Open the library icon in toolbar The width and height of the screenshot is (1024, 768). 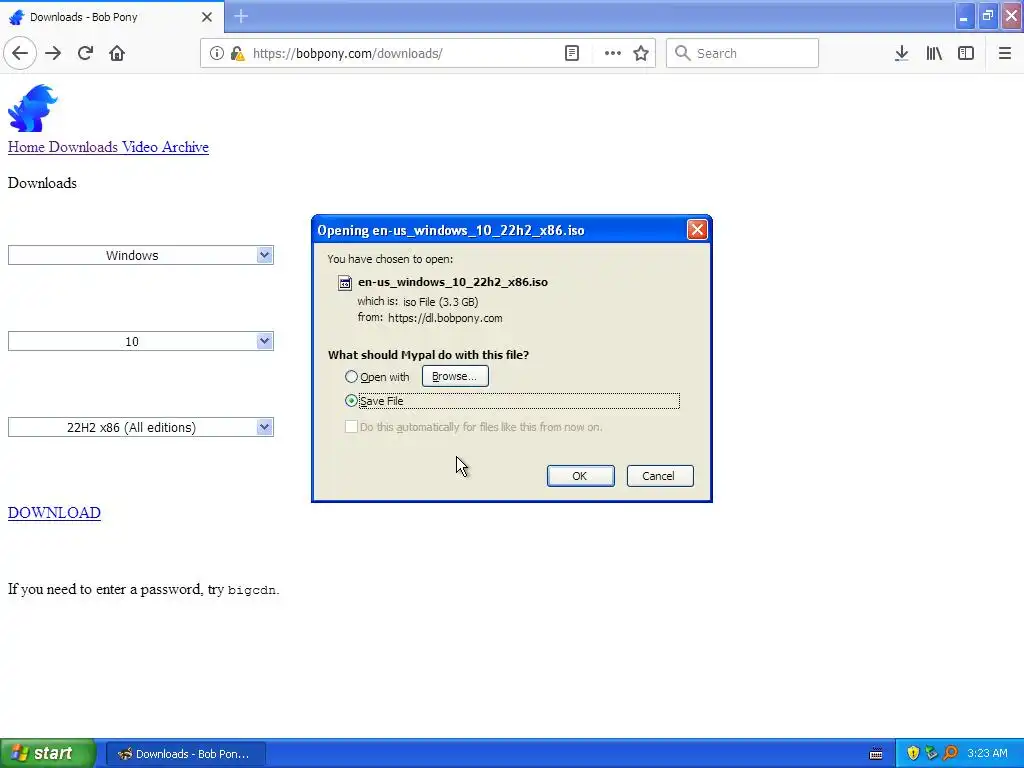(x=934, y=53)
